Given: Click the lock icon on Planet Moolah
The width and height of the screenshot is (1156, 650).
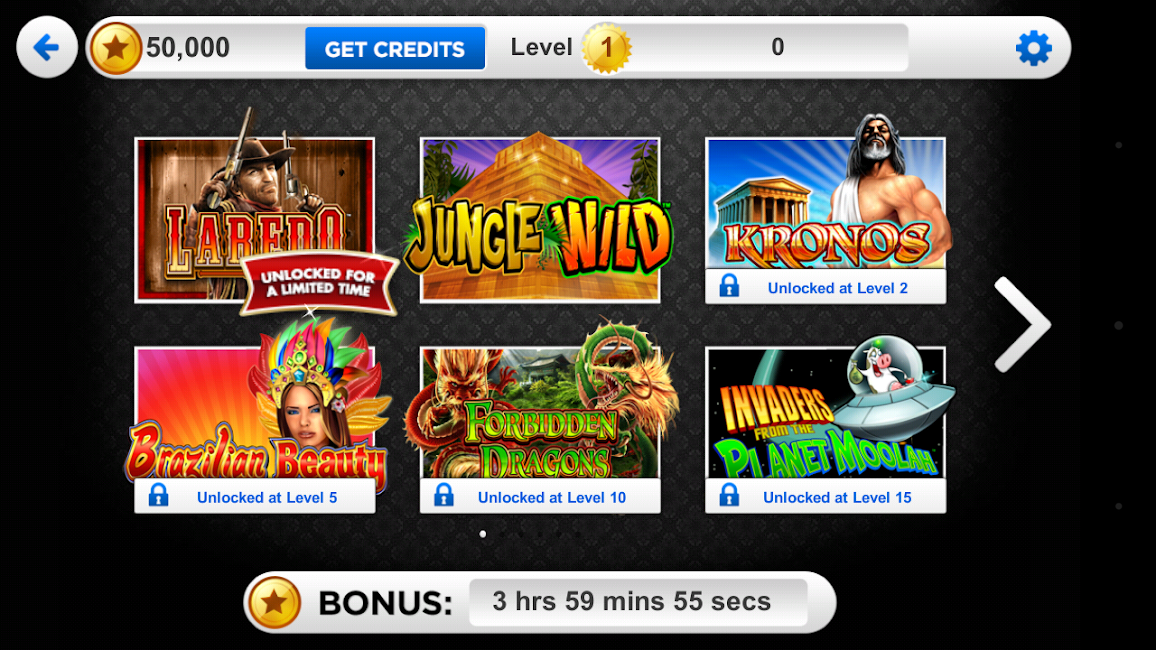Looking at the screenshot, I should pyautogui.click(x=729, y=495).
